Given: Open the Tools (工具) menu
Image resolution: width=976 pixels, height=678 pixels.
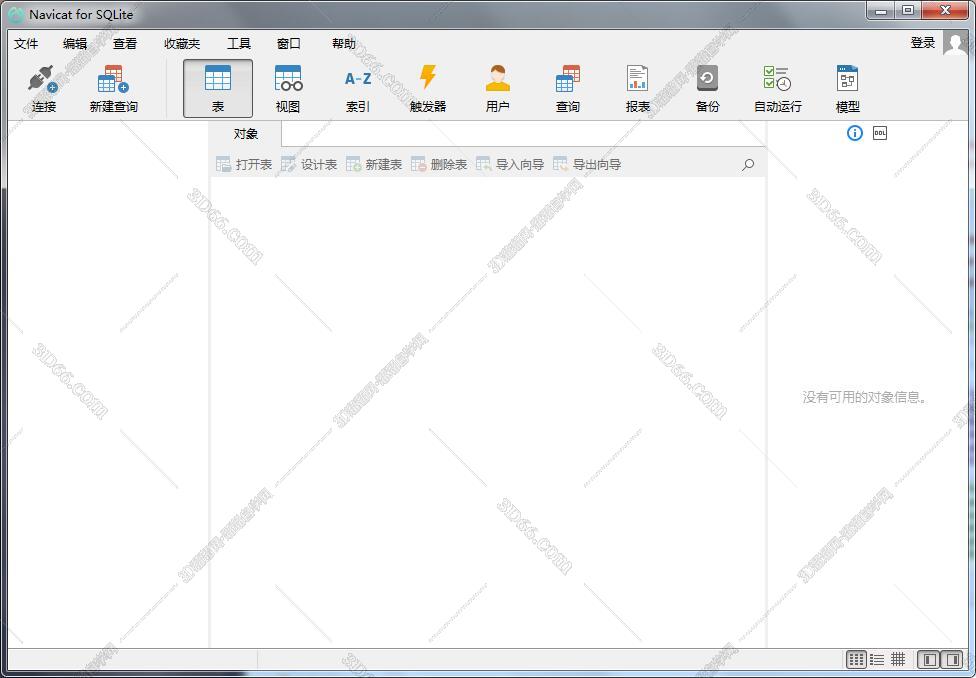Looking at the screenshot, I should pyautogui.click(x=238, y=44).
